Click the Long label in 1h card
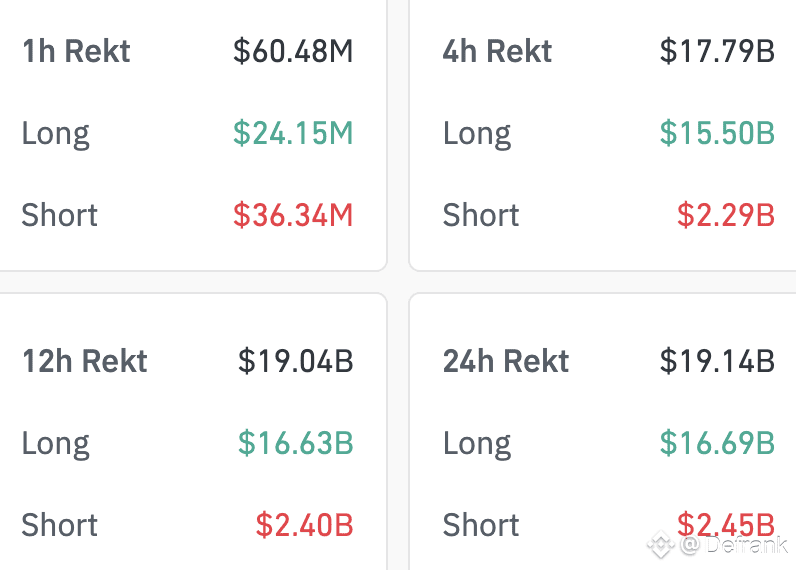The image size is (796, 570). [55, 135]
